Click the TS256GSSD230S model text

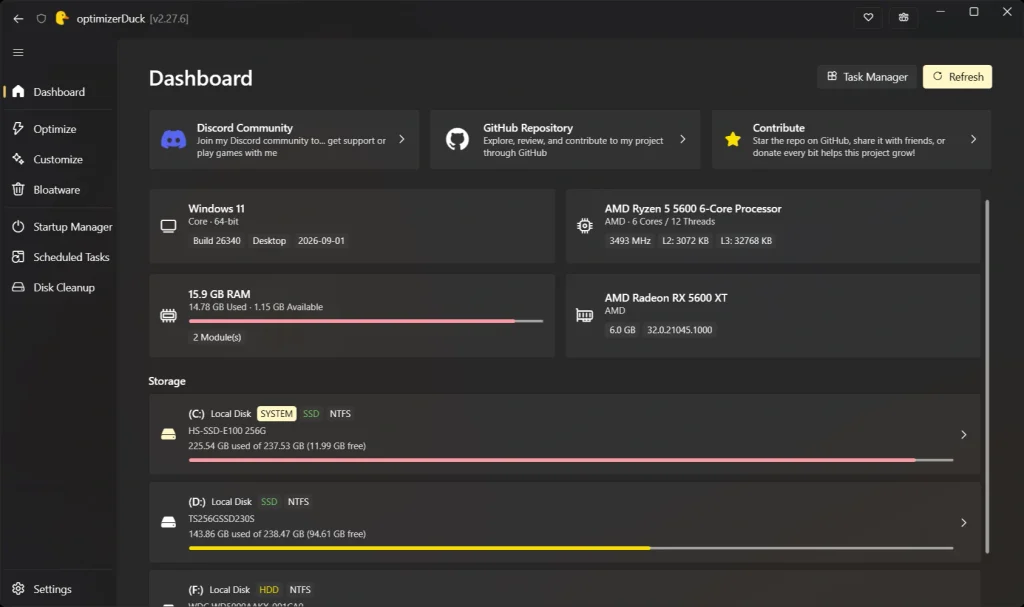pos(221,519)
